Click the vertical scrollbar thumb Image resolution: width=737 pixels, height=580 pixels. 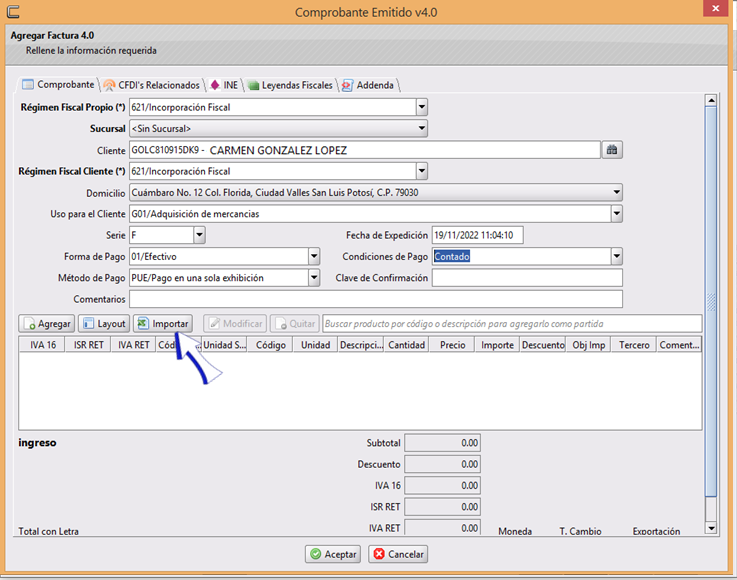[x=711, y=302]
